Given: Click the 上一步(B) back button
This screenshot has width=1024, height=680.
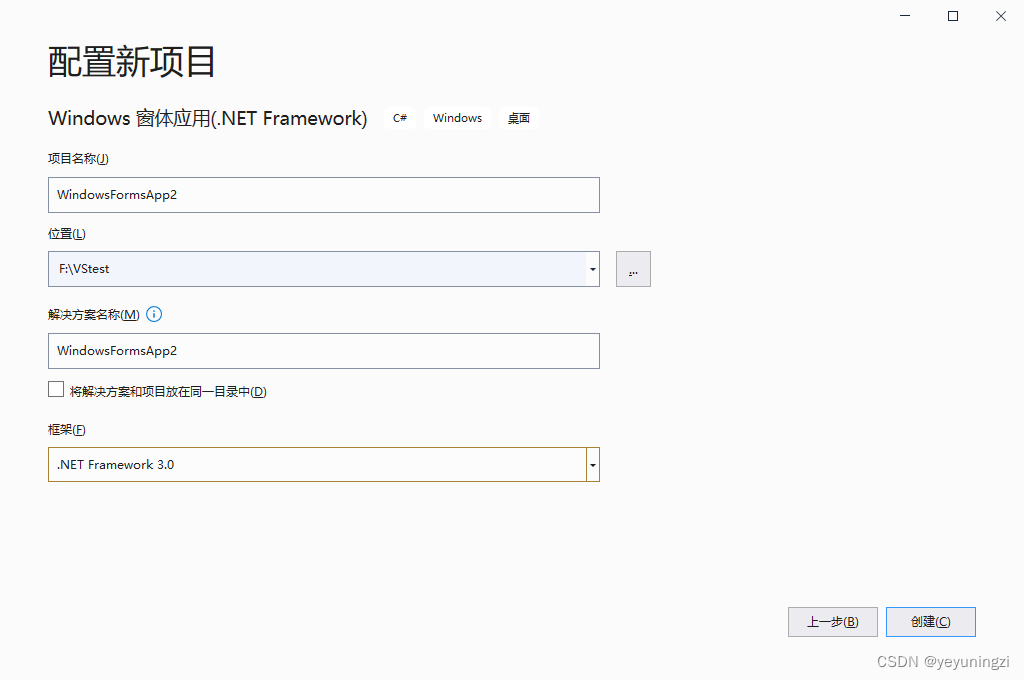Looking at the screenshot, I should coord(833,622).
